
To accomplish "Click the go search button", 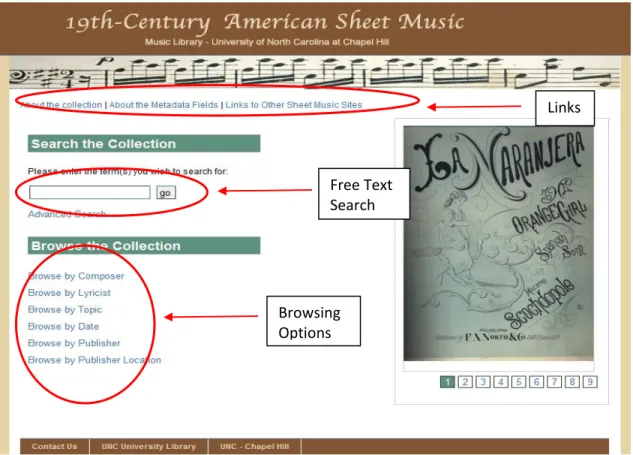I will tap(166, 193).
